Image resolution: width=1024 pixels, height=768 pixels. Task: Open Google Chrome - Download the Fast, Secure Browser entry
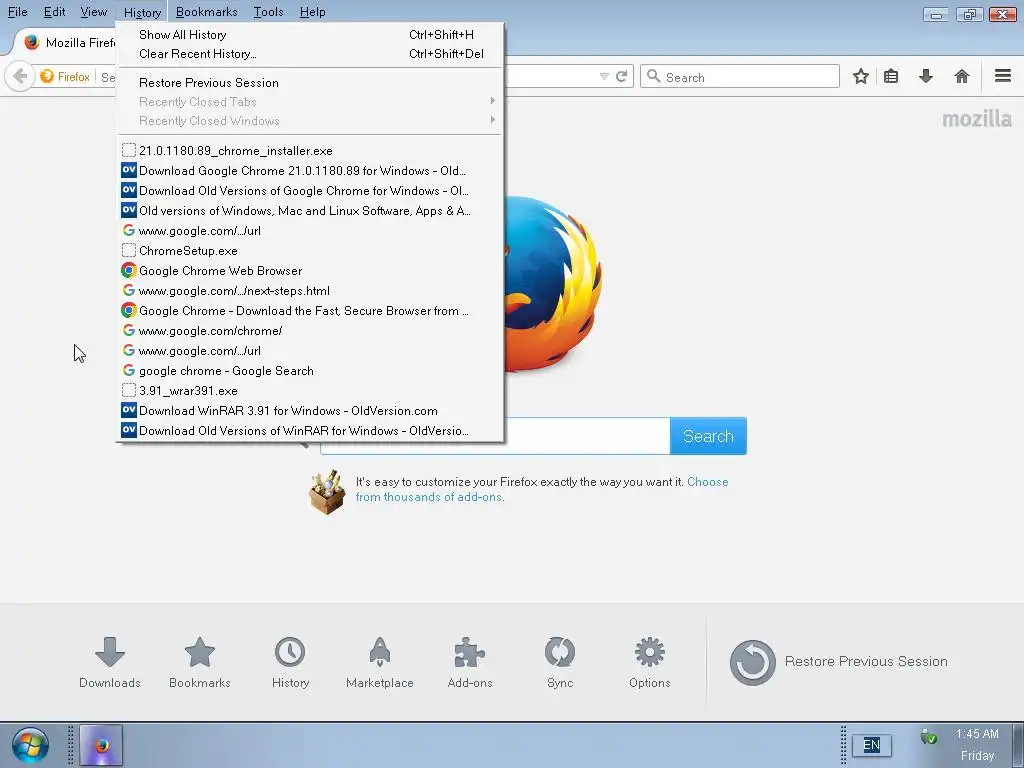[x=310, y=311]
